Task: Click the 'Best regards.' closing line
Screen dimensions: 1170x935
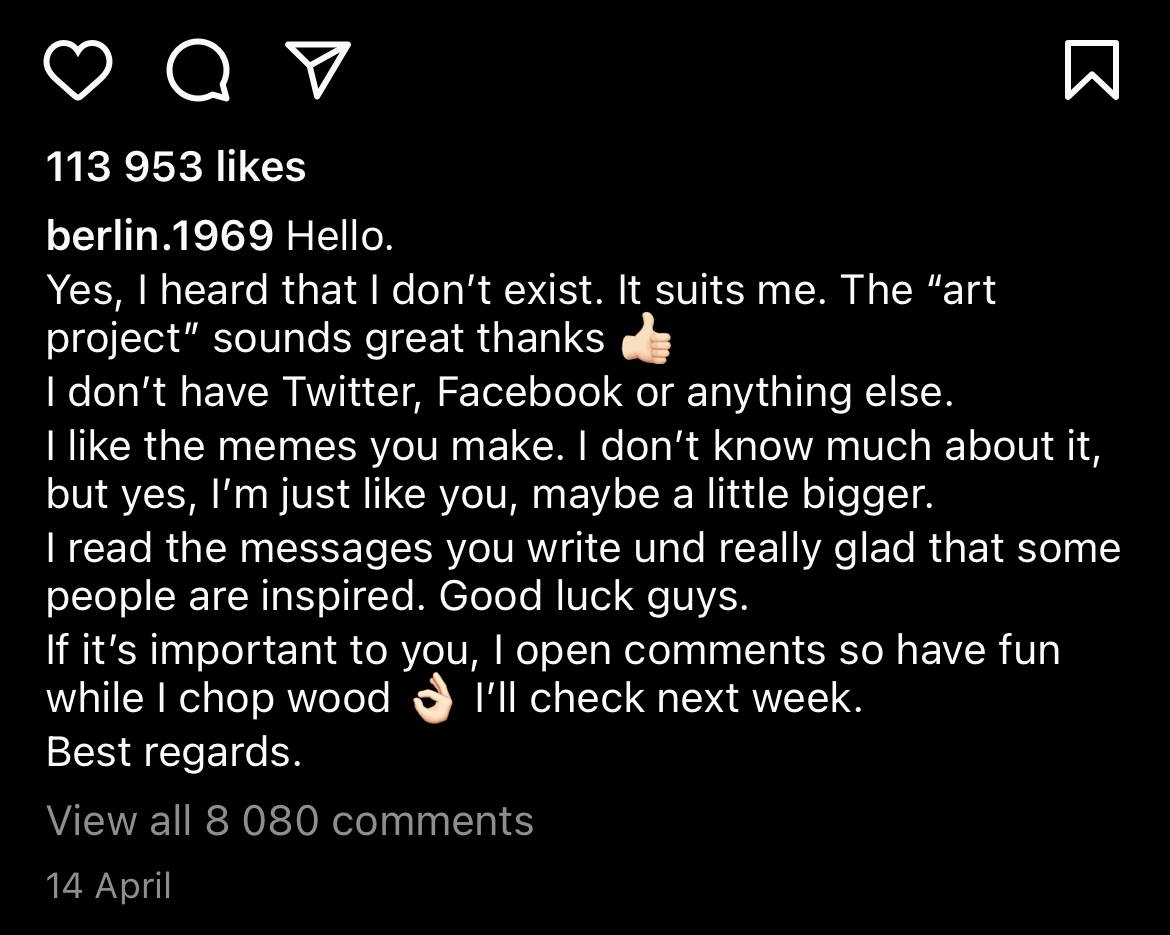Action: point(174,752)
